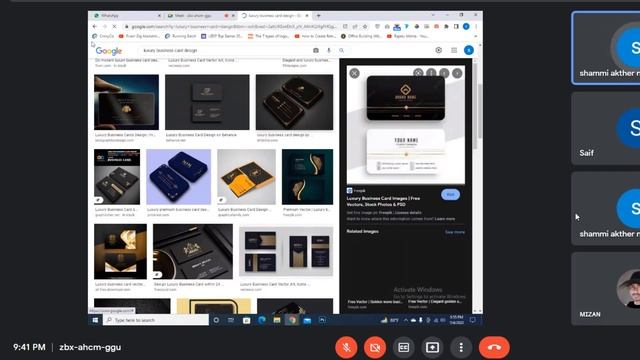Click the Chrome profile avatar in the toolbar

pyautogui.click(x=466, y=27)
